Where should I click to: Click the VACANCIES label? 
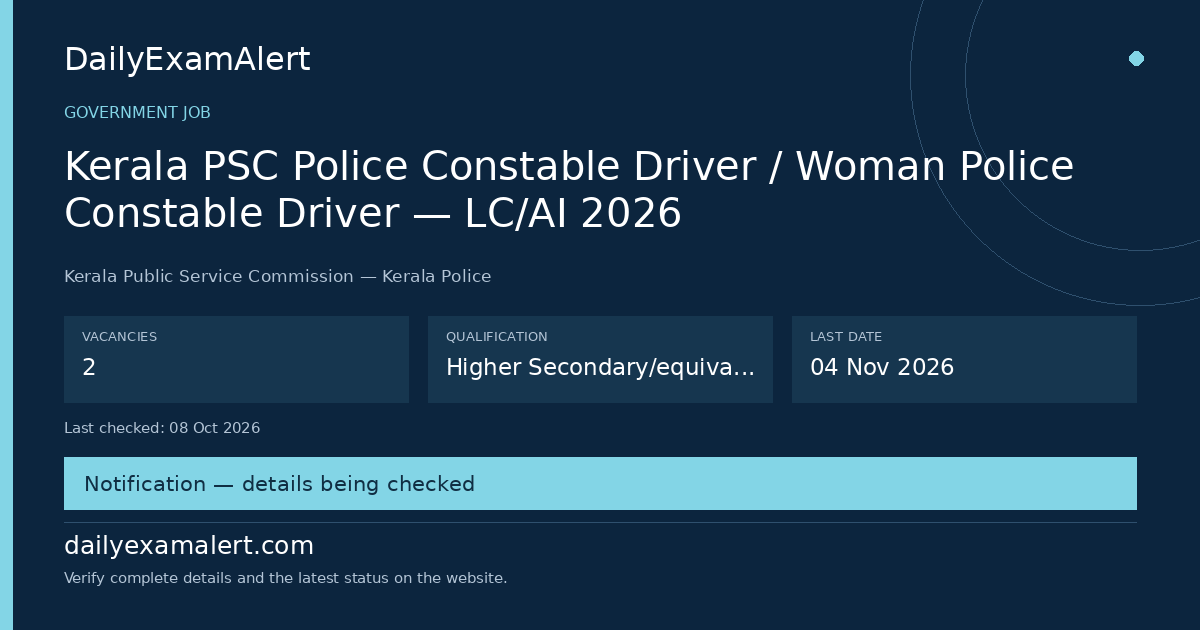pos(119,337)
